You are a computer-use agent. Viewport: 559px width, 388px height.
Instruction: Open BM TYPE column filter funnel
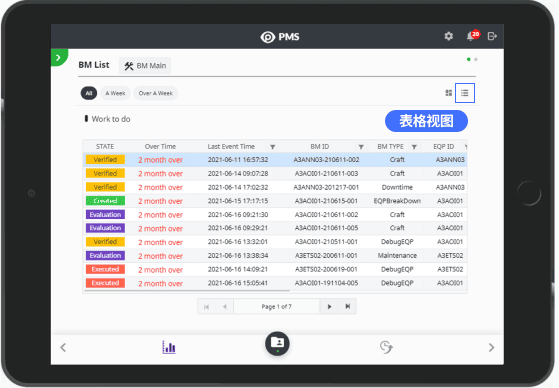414,147
